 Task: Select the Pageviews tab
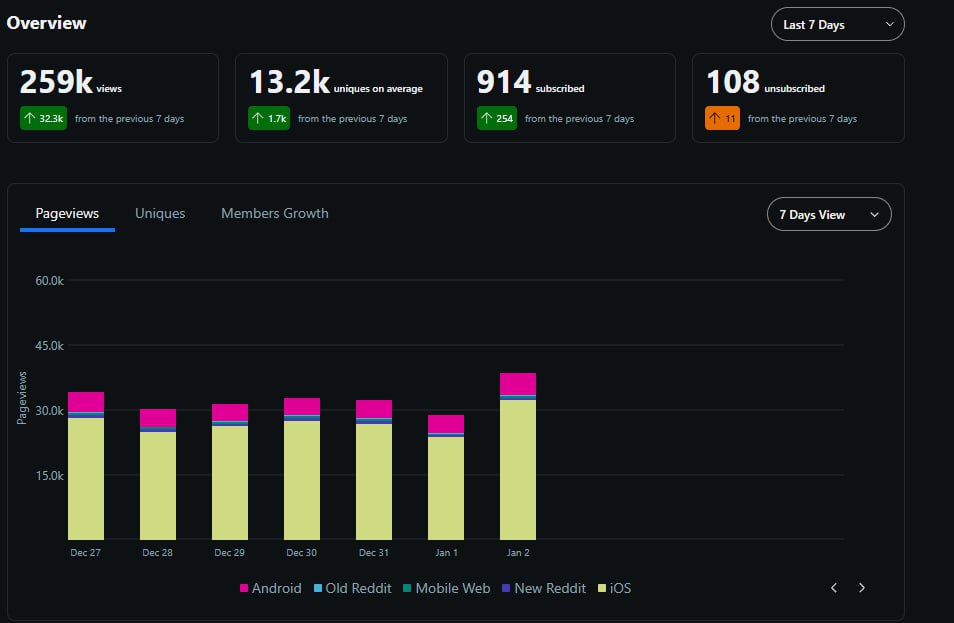67,214
